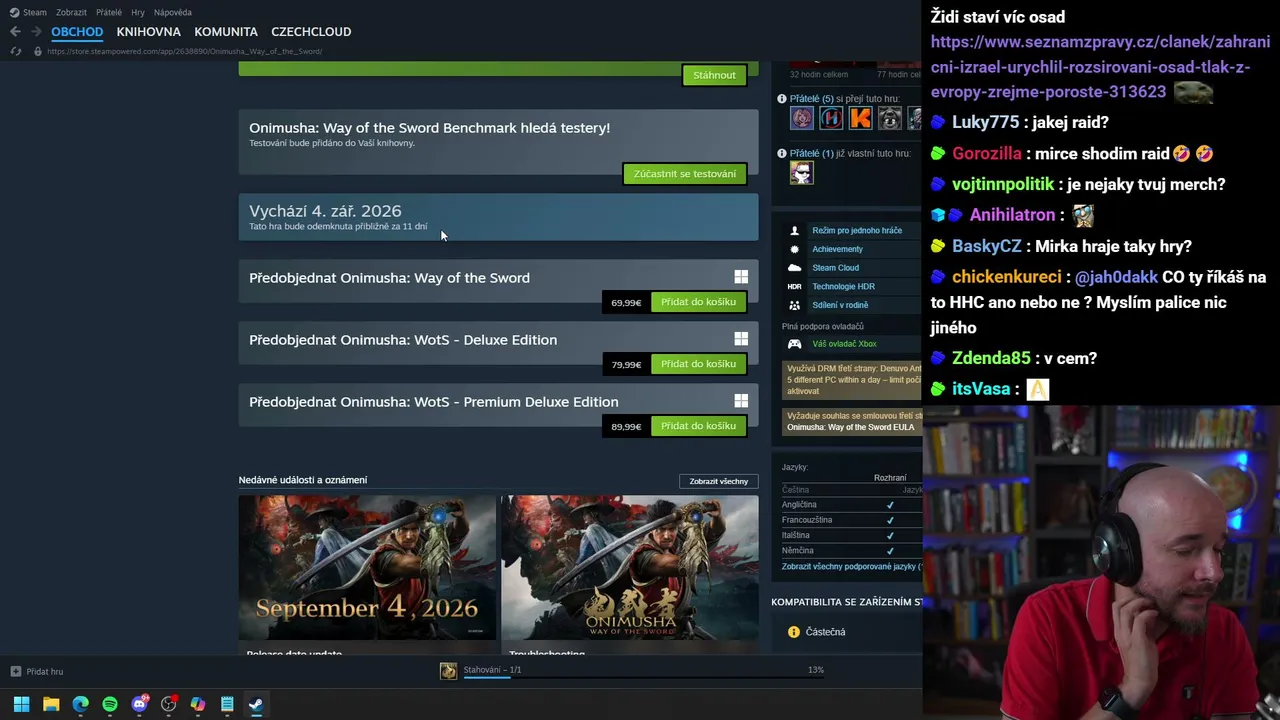Open the CZECHCLOUD profile tab
Viewport: 1280px width, 720px height.
(311, 32)
